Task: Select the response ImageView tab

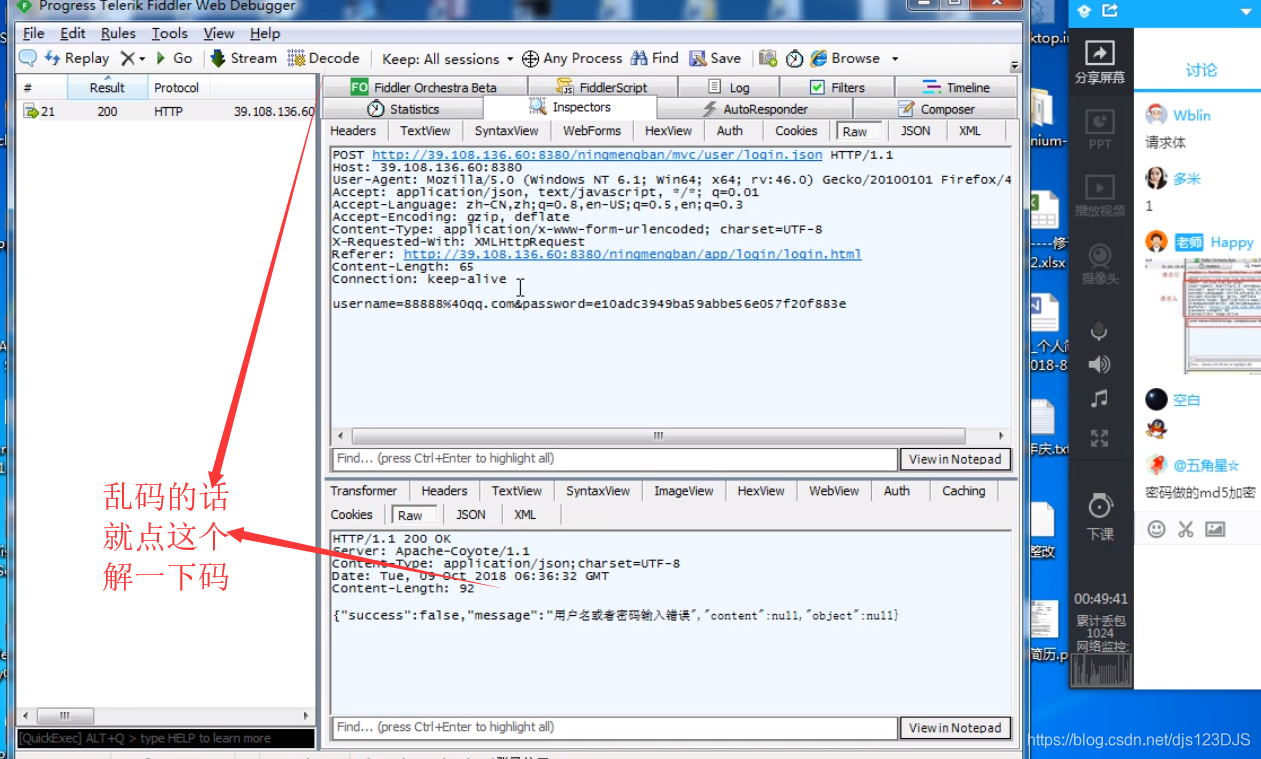Action: [683, 491]
